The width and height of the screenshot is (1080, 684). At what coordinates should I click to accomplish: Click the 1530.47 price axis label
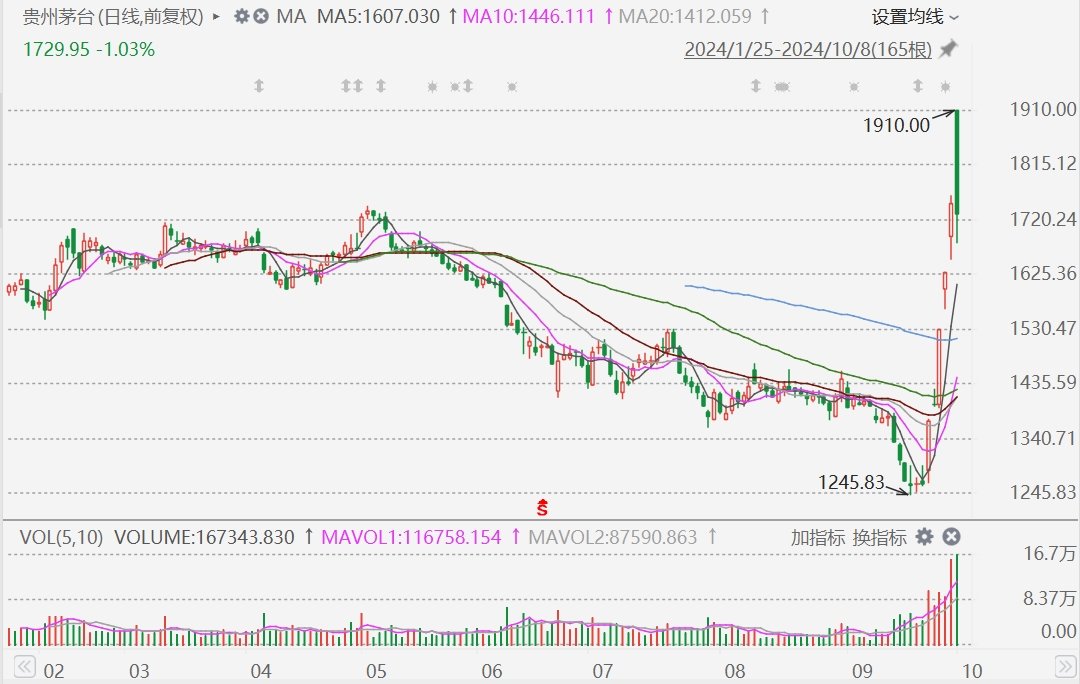click(1043, 328)
